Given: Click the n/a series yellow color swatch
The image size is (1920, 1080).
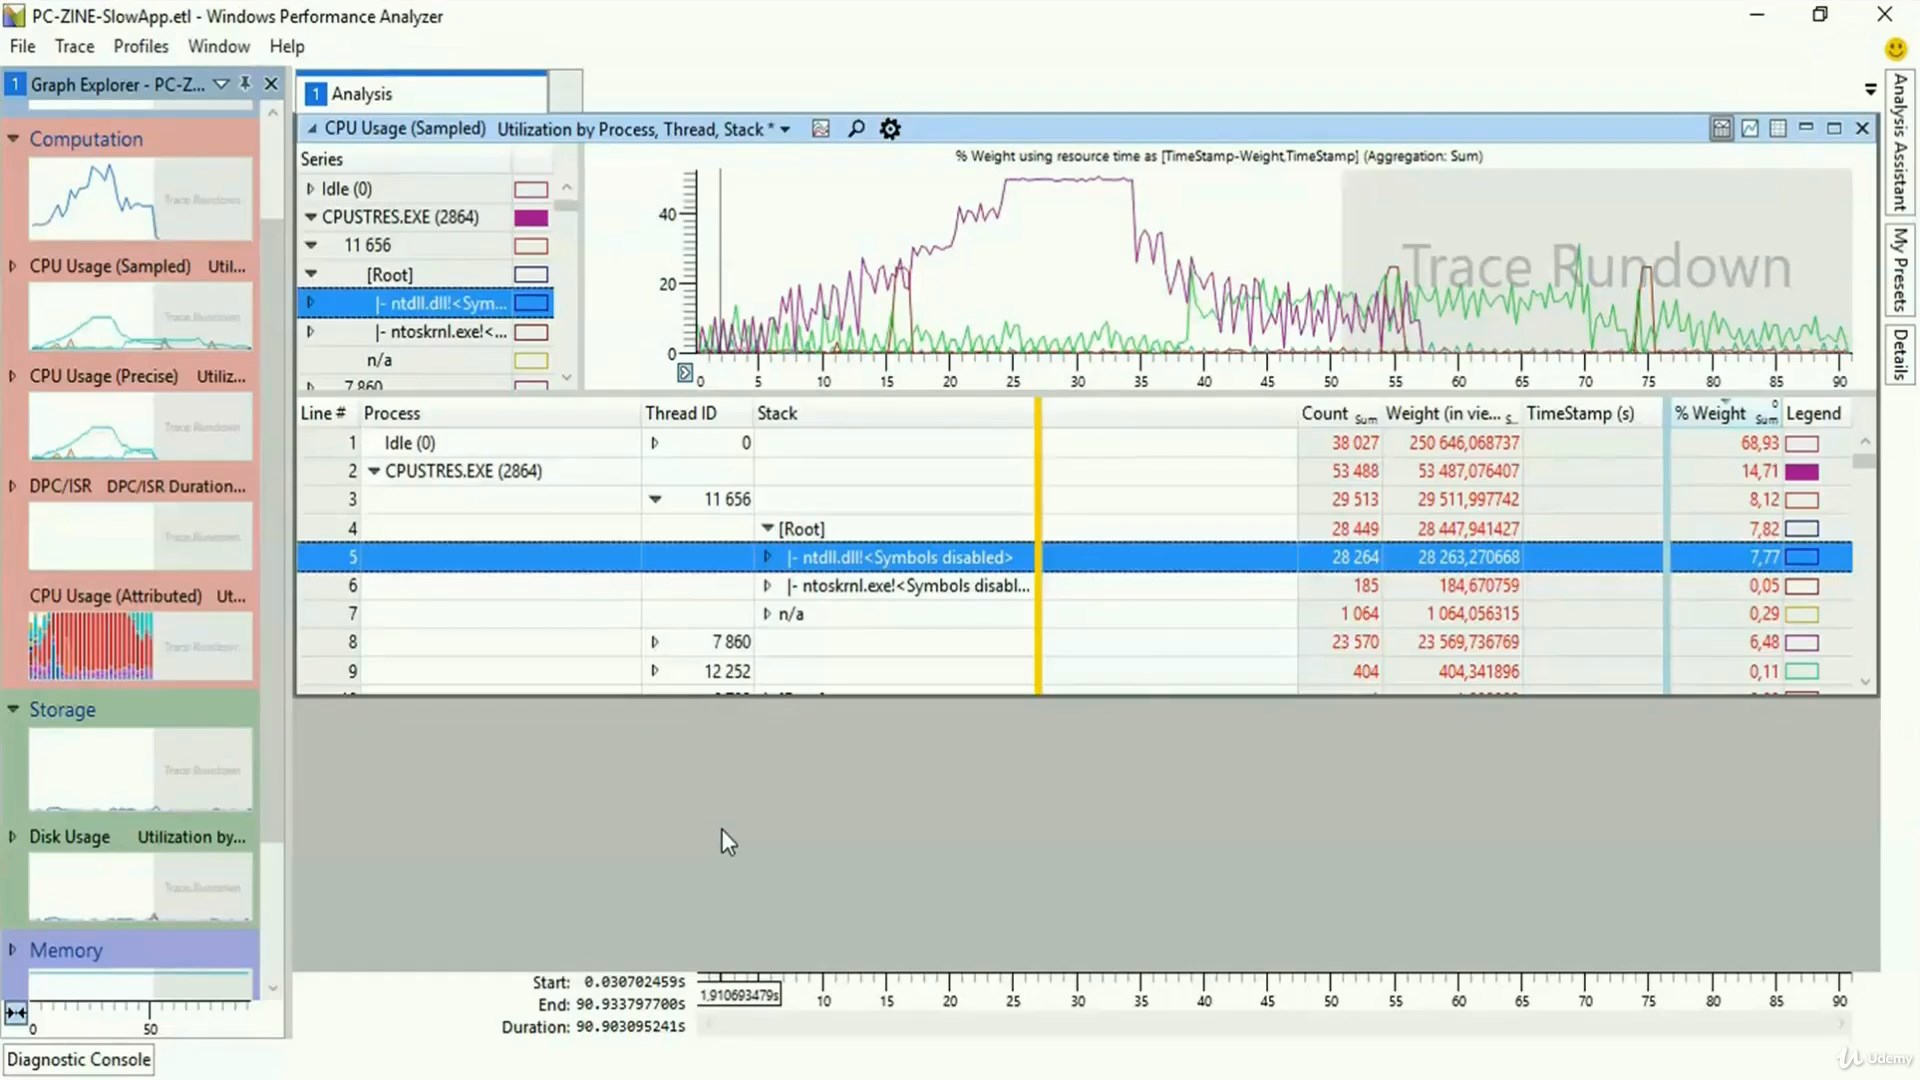Looking at the screenshot, I should [531, 361].
